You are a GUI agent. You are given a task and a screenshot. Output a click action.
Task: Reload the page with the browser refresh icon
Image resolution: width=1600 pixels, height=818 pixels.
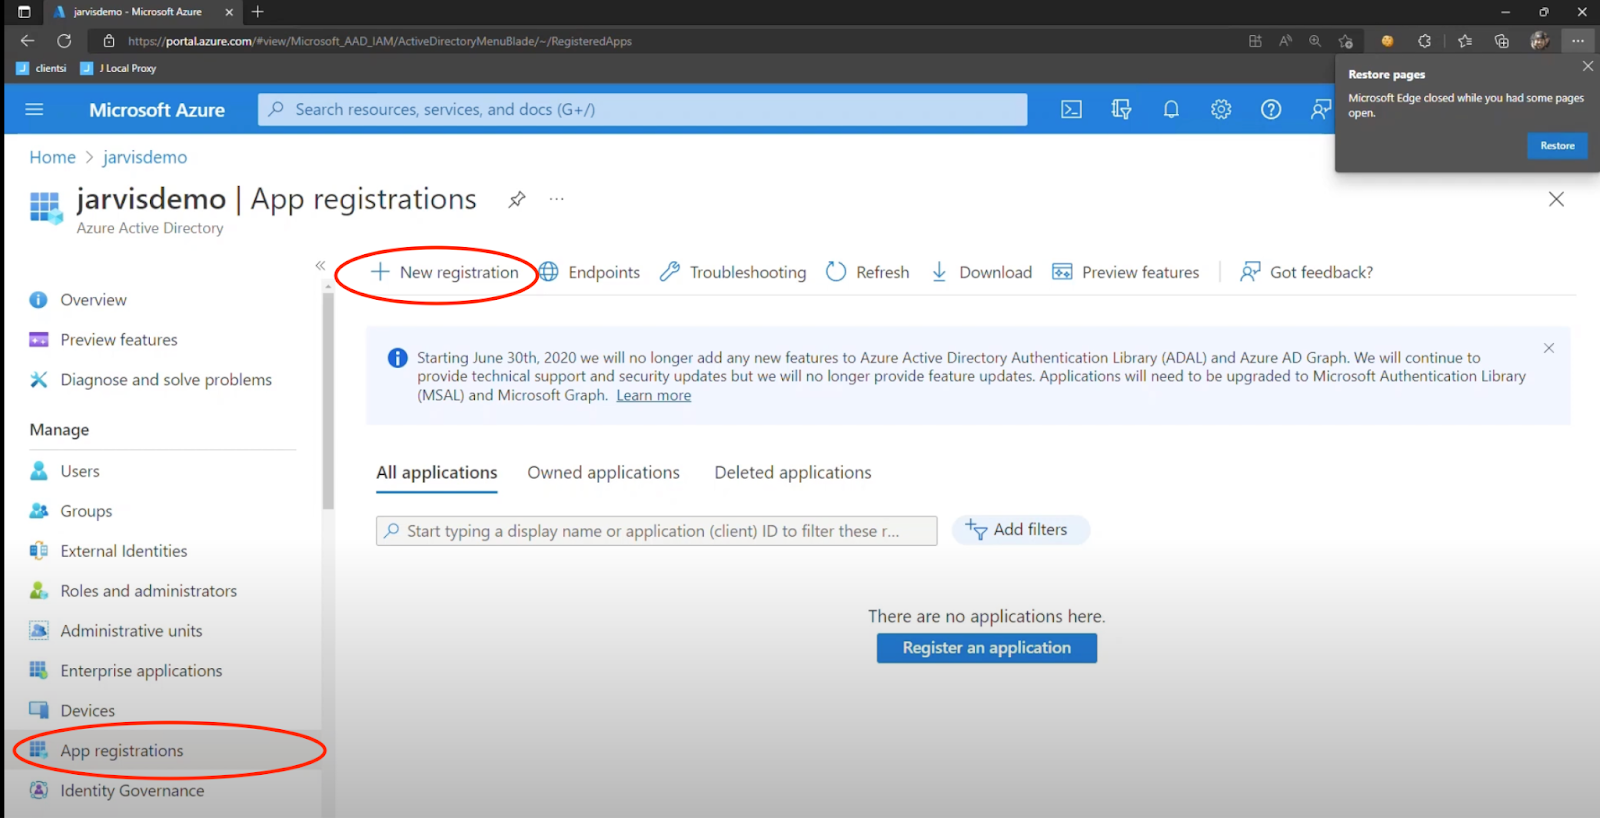pos(64,41)
